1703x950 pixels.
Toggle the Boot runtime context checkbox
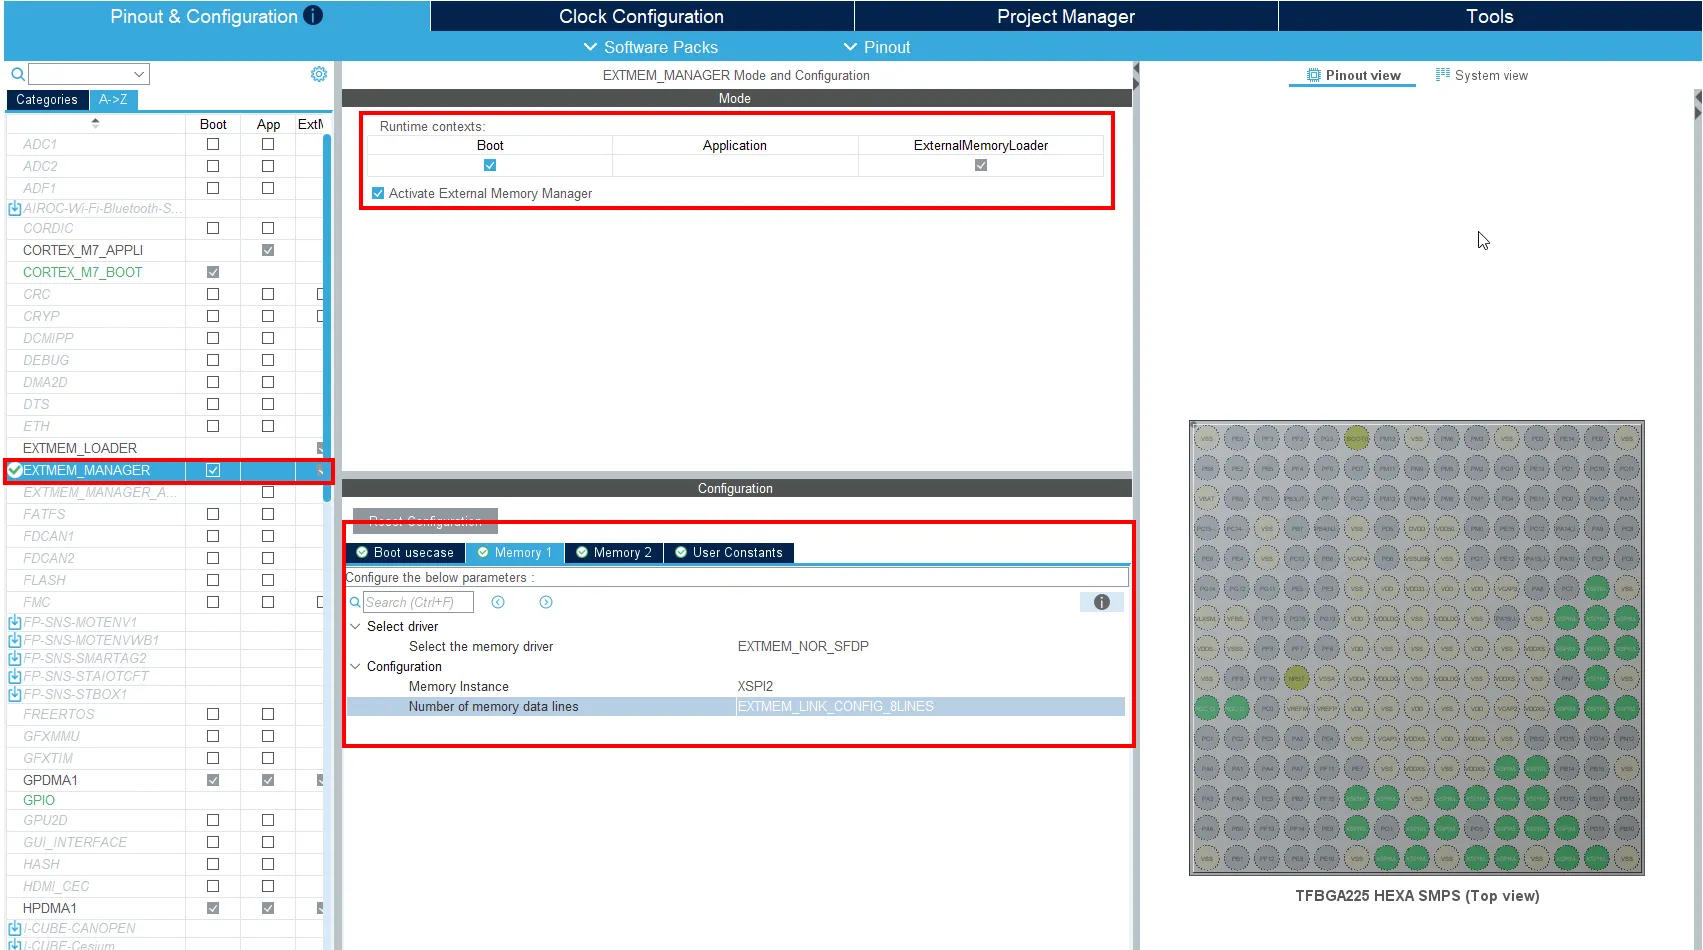(490, 165)
